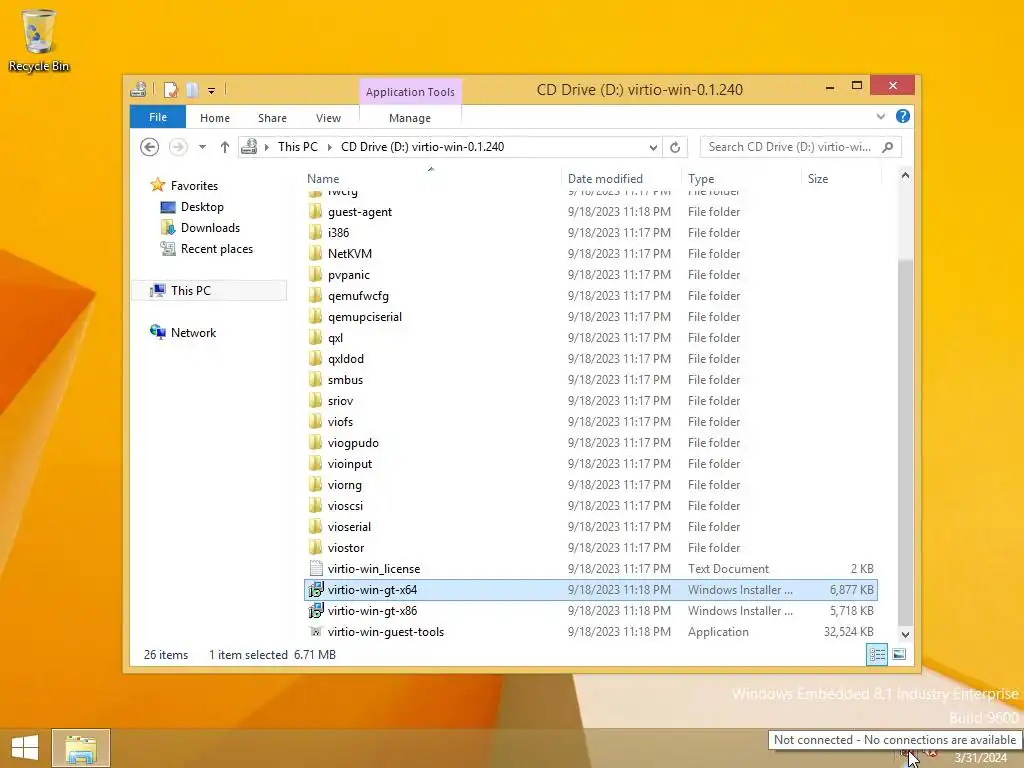Select the NetKVM folder icon
The width and height of the screenshot is (1024, 768).
315,253
